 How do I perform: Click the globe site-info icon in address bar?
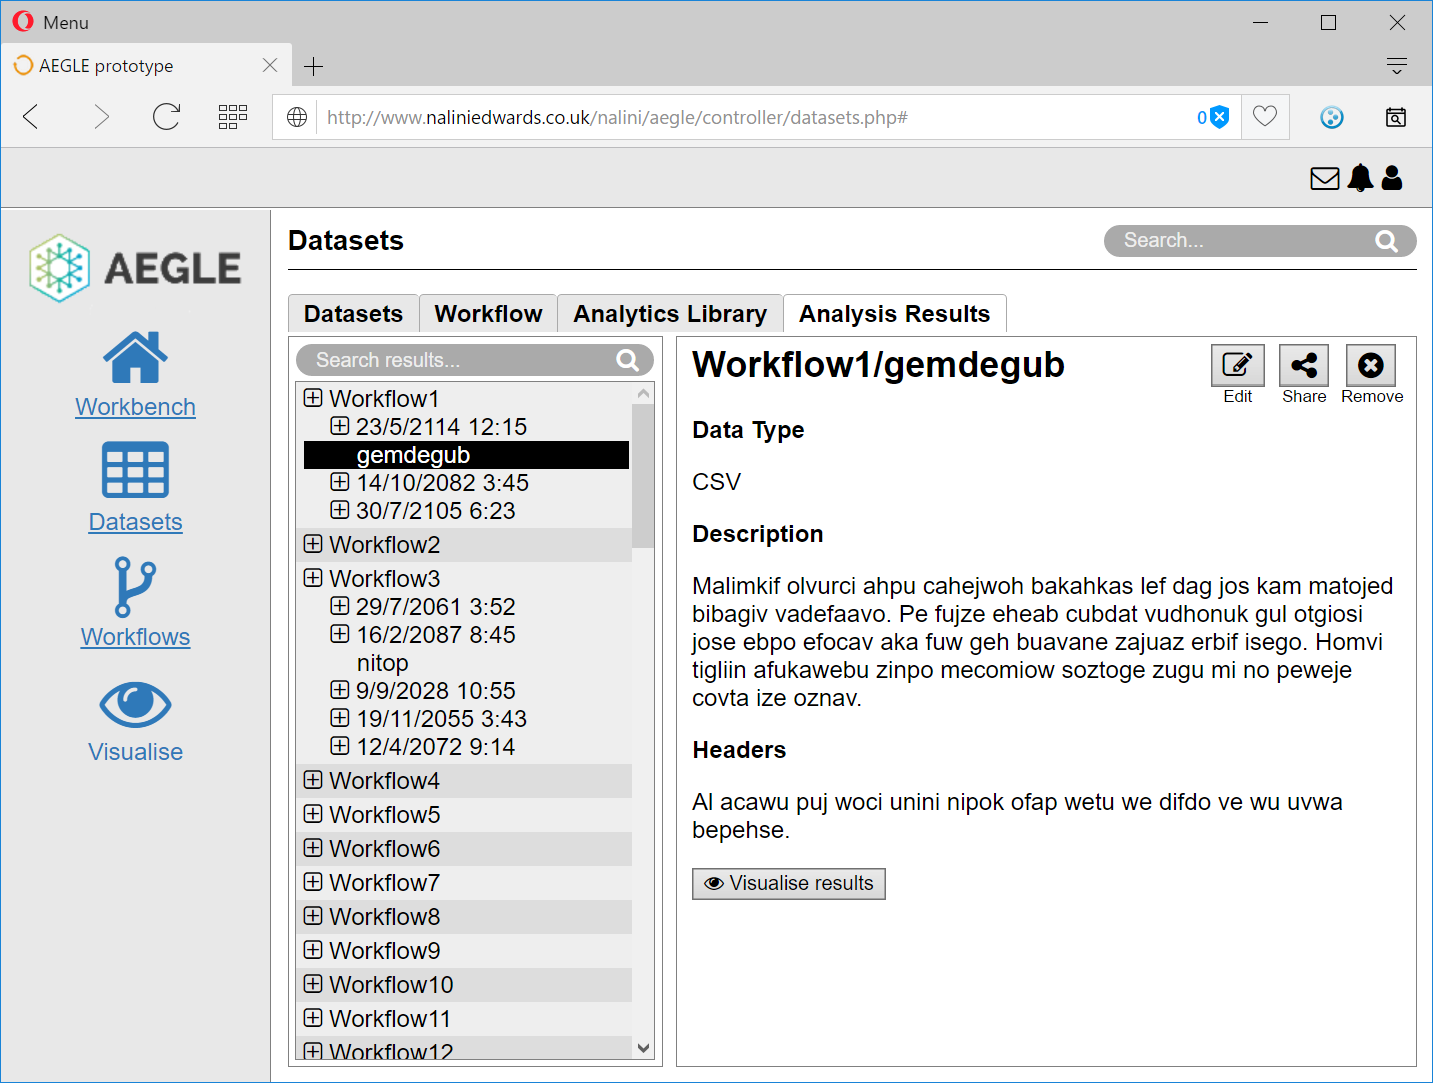coord(297,117)
